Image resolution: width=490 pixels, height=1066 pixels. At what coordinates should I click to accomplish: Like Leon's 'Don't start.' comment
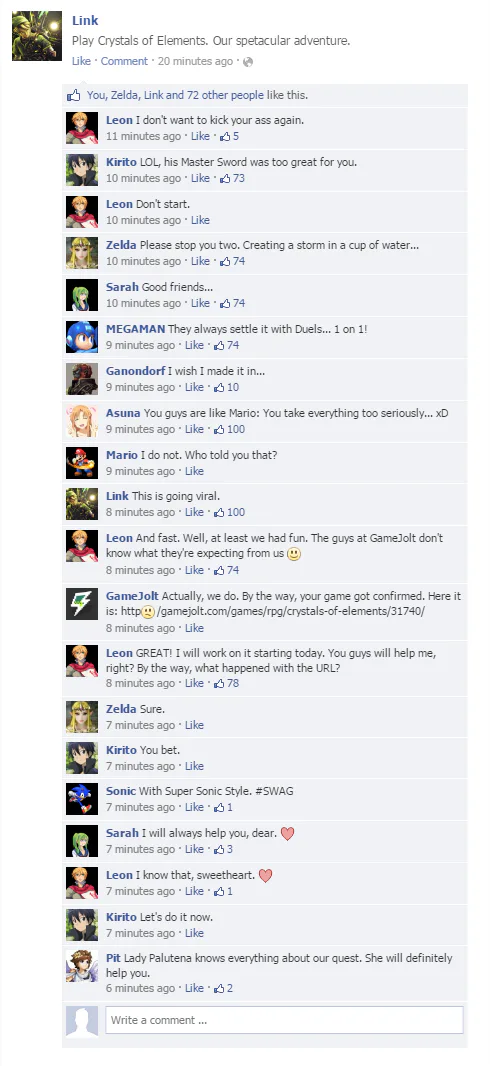coord(200,220)
